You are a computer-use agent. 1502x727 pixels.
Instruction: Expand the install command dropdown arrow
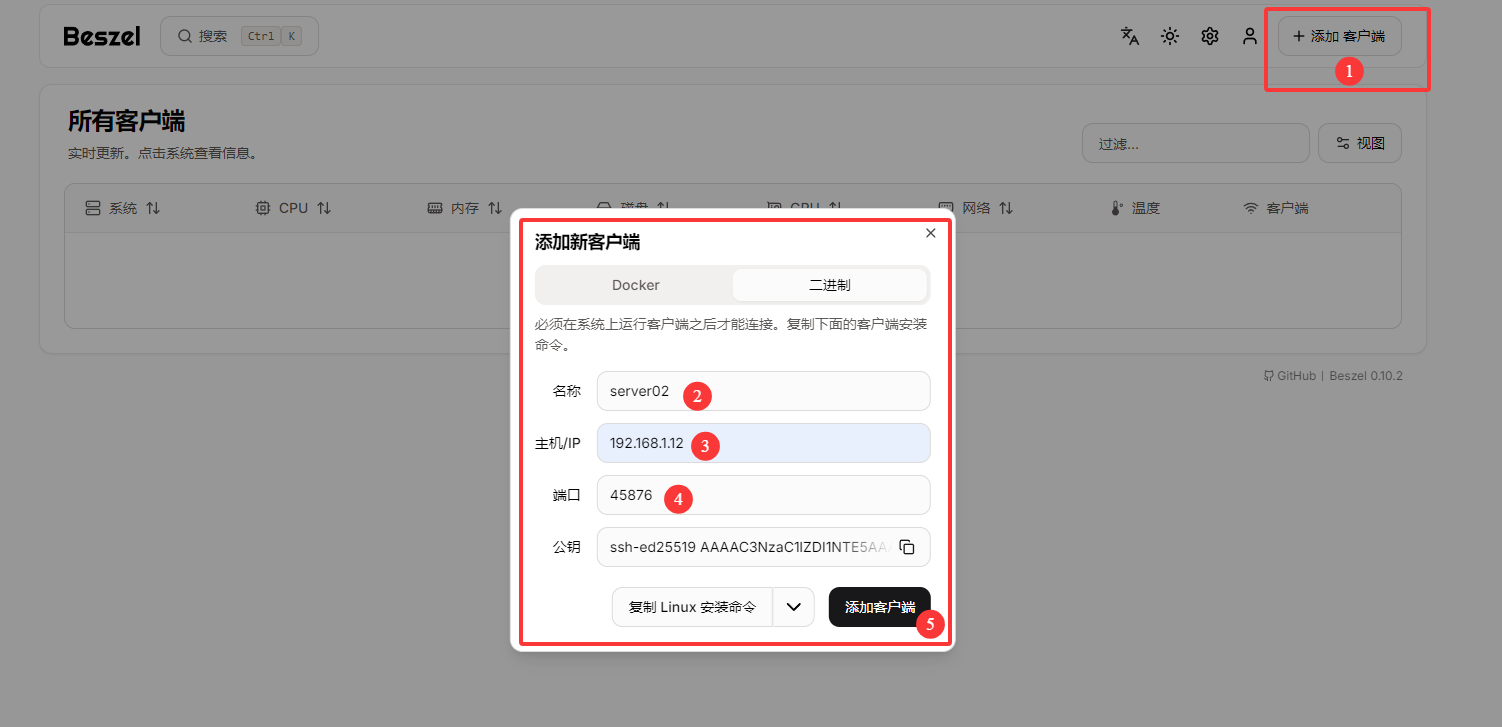tap(794, 607)
